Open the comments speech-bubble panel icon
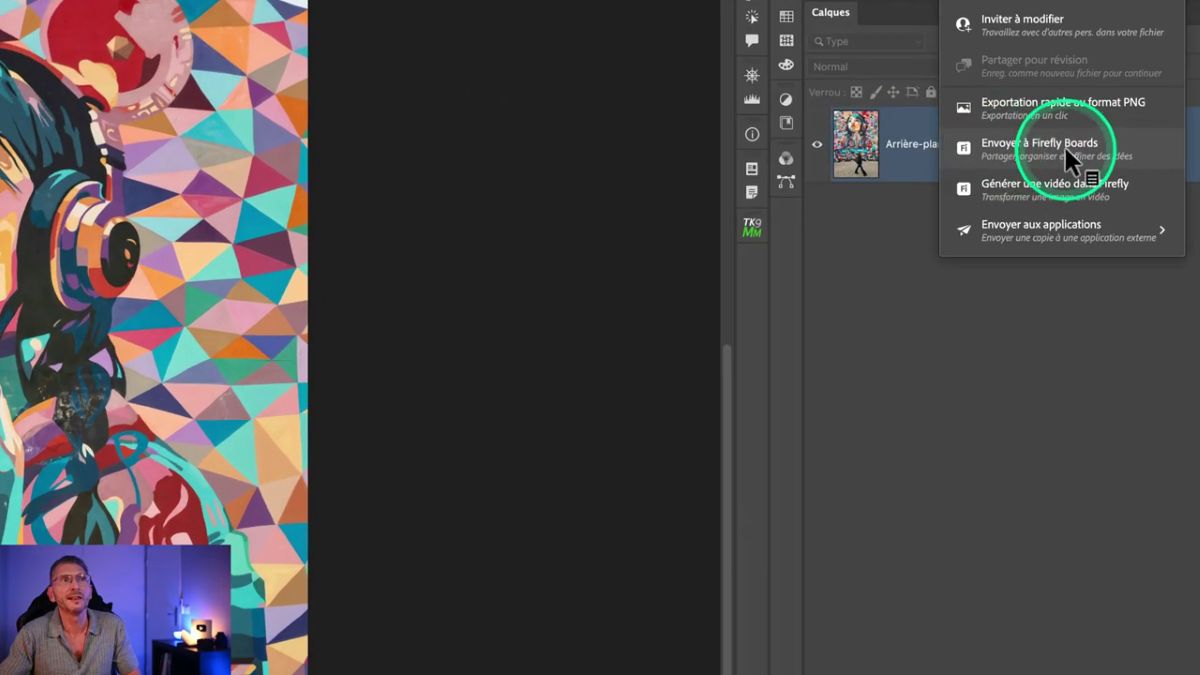Viewport: 1200px width, 675px height. pos(752,41)
